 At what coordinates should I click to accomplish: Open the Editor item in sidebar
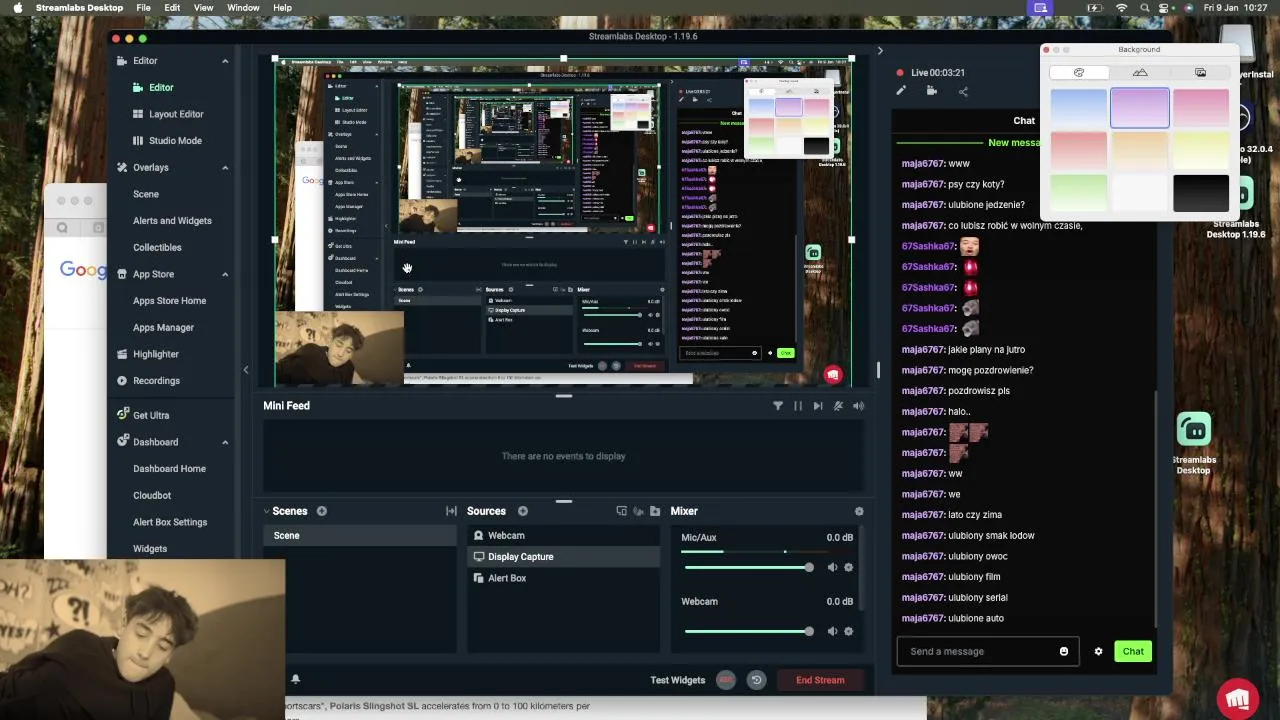tap(161, 87)
